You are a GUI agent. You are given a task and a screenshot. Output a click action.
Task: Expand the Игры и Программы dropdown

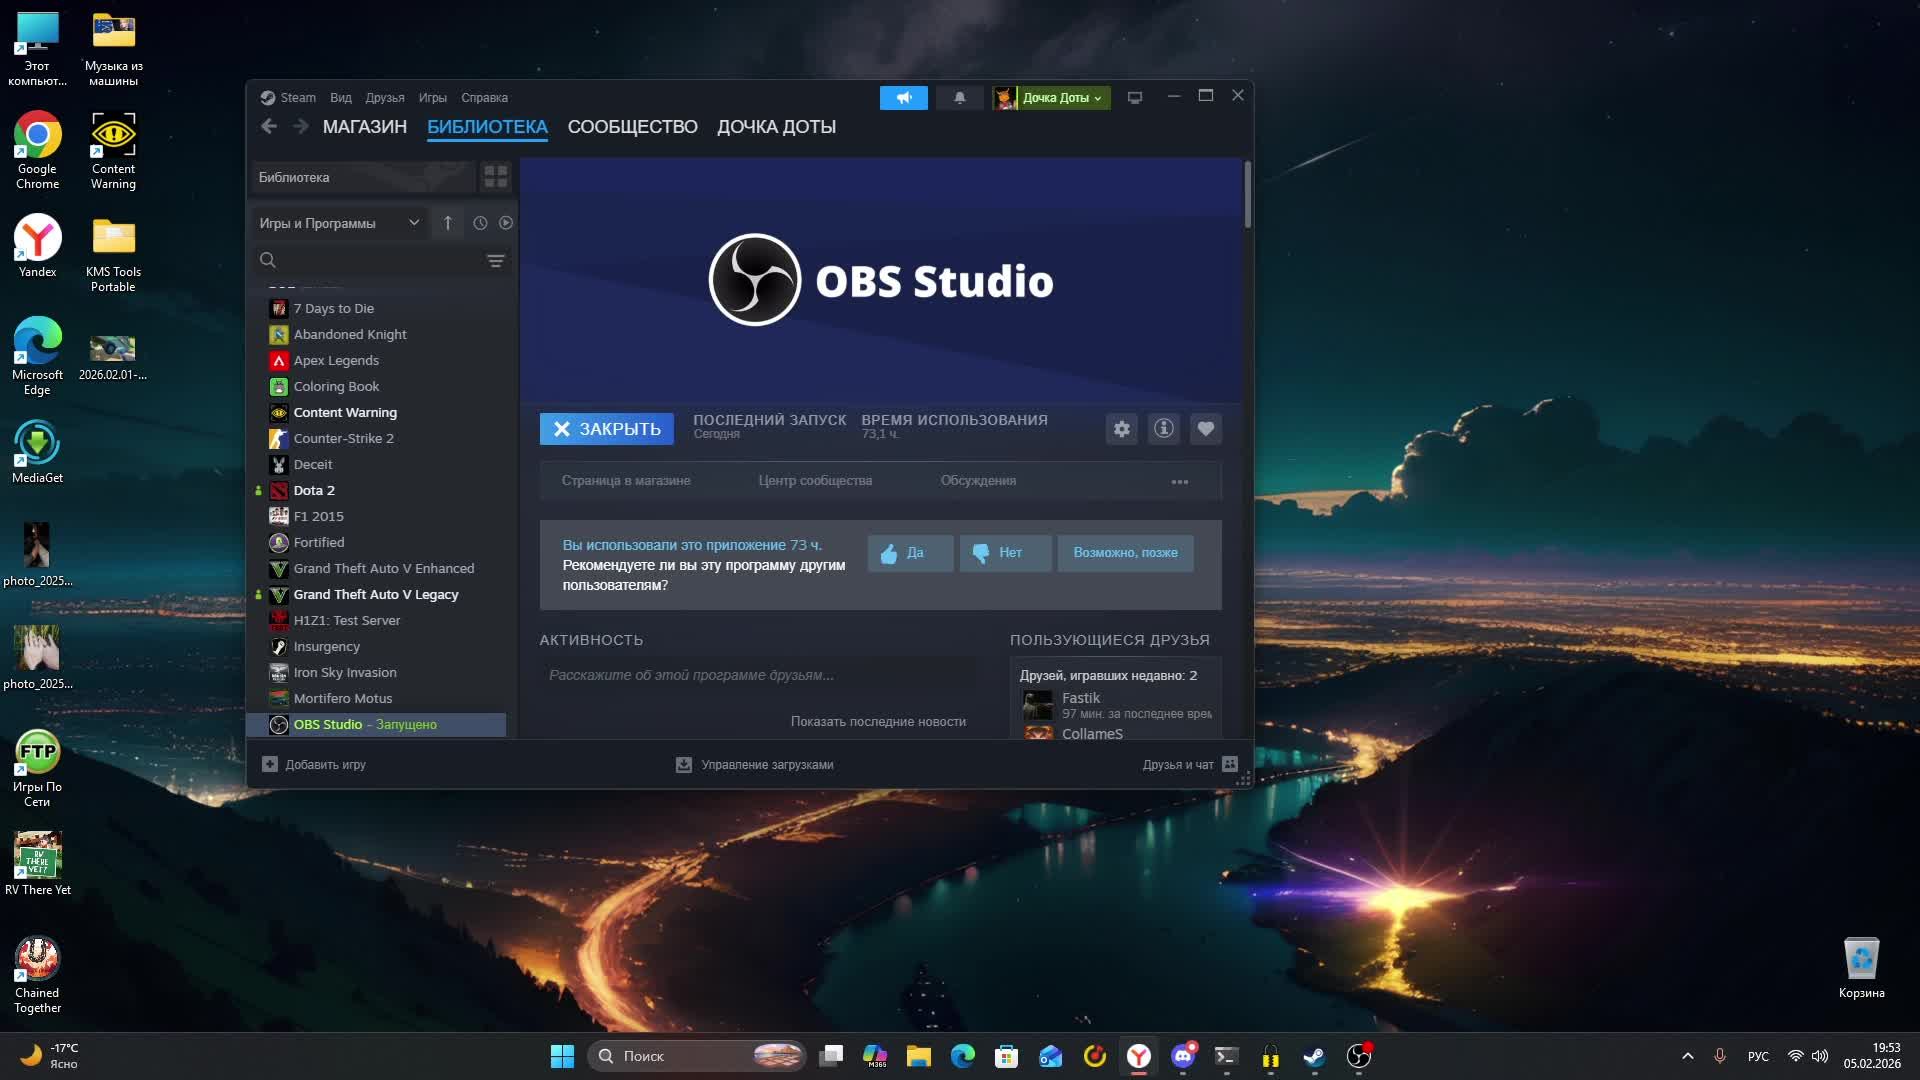point(413,223)
